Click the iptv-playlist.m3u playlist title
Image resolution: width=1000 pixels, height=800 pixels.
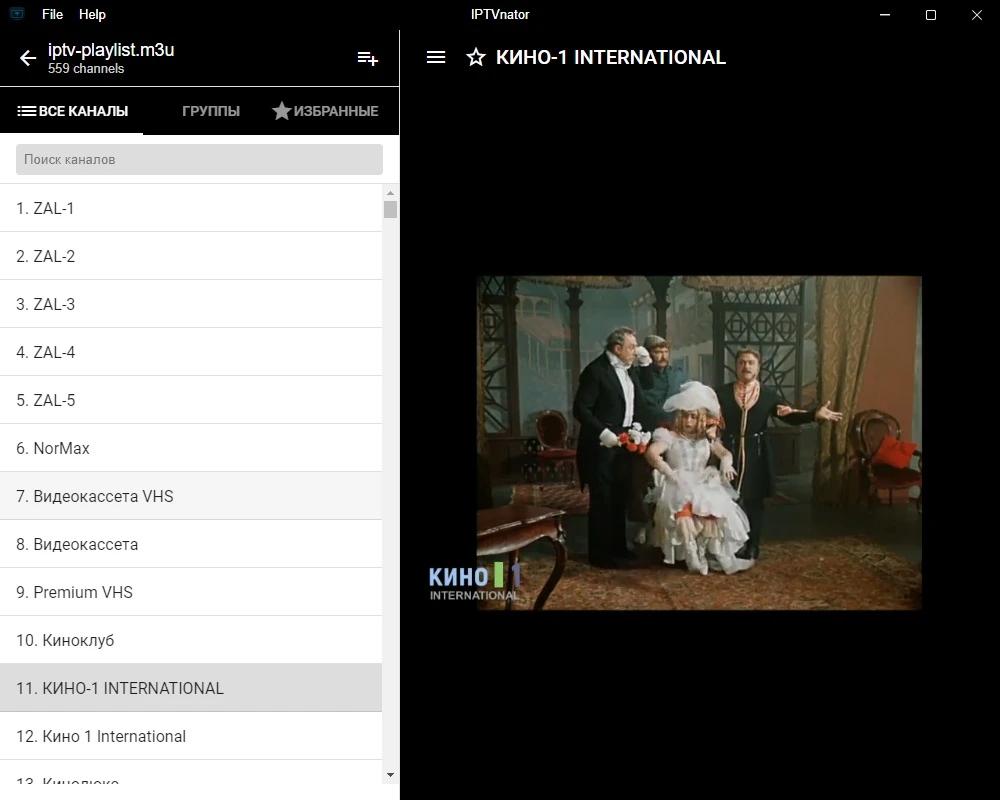point(111,50)
